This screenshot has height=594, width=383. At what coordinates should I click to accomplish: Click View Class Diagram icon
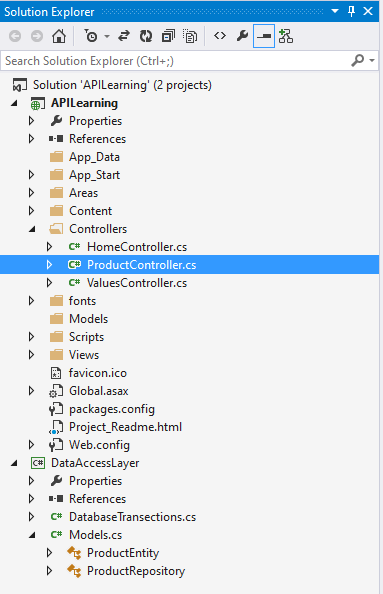click(286, 36)
